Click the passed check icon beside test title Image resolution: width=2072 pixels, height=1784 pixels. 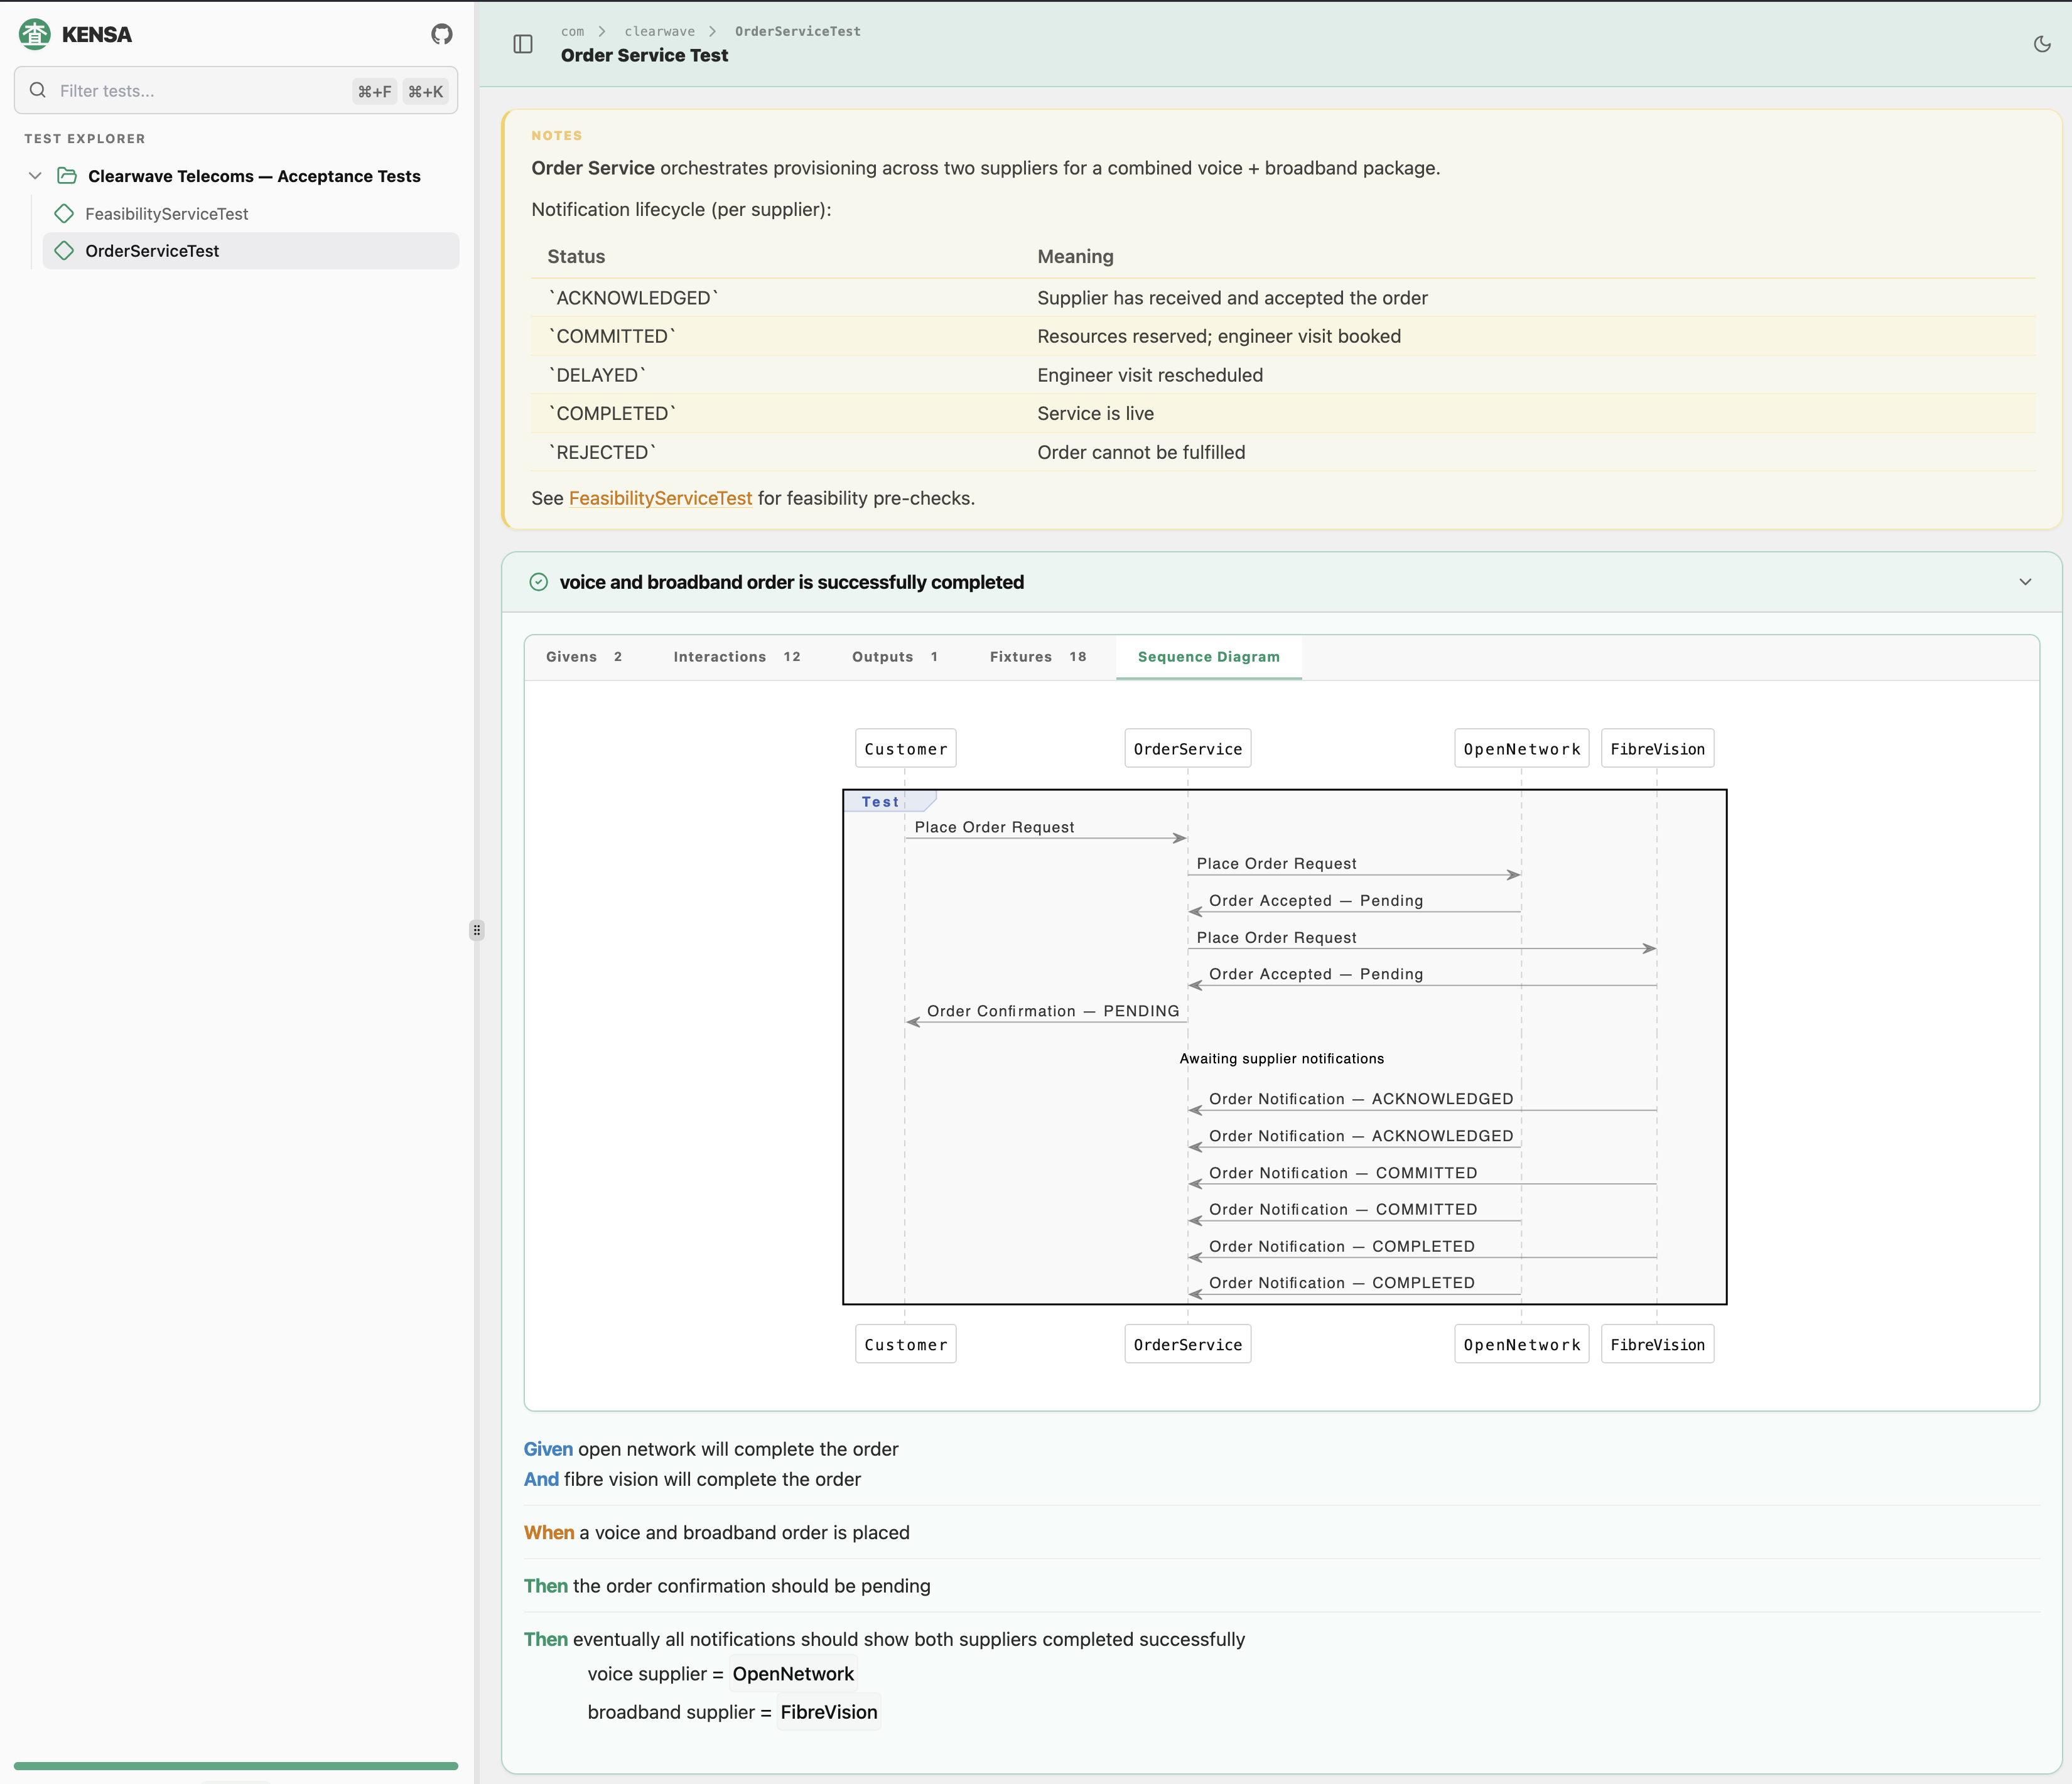click(x=538, y=582)
